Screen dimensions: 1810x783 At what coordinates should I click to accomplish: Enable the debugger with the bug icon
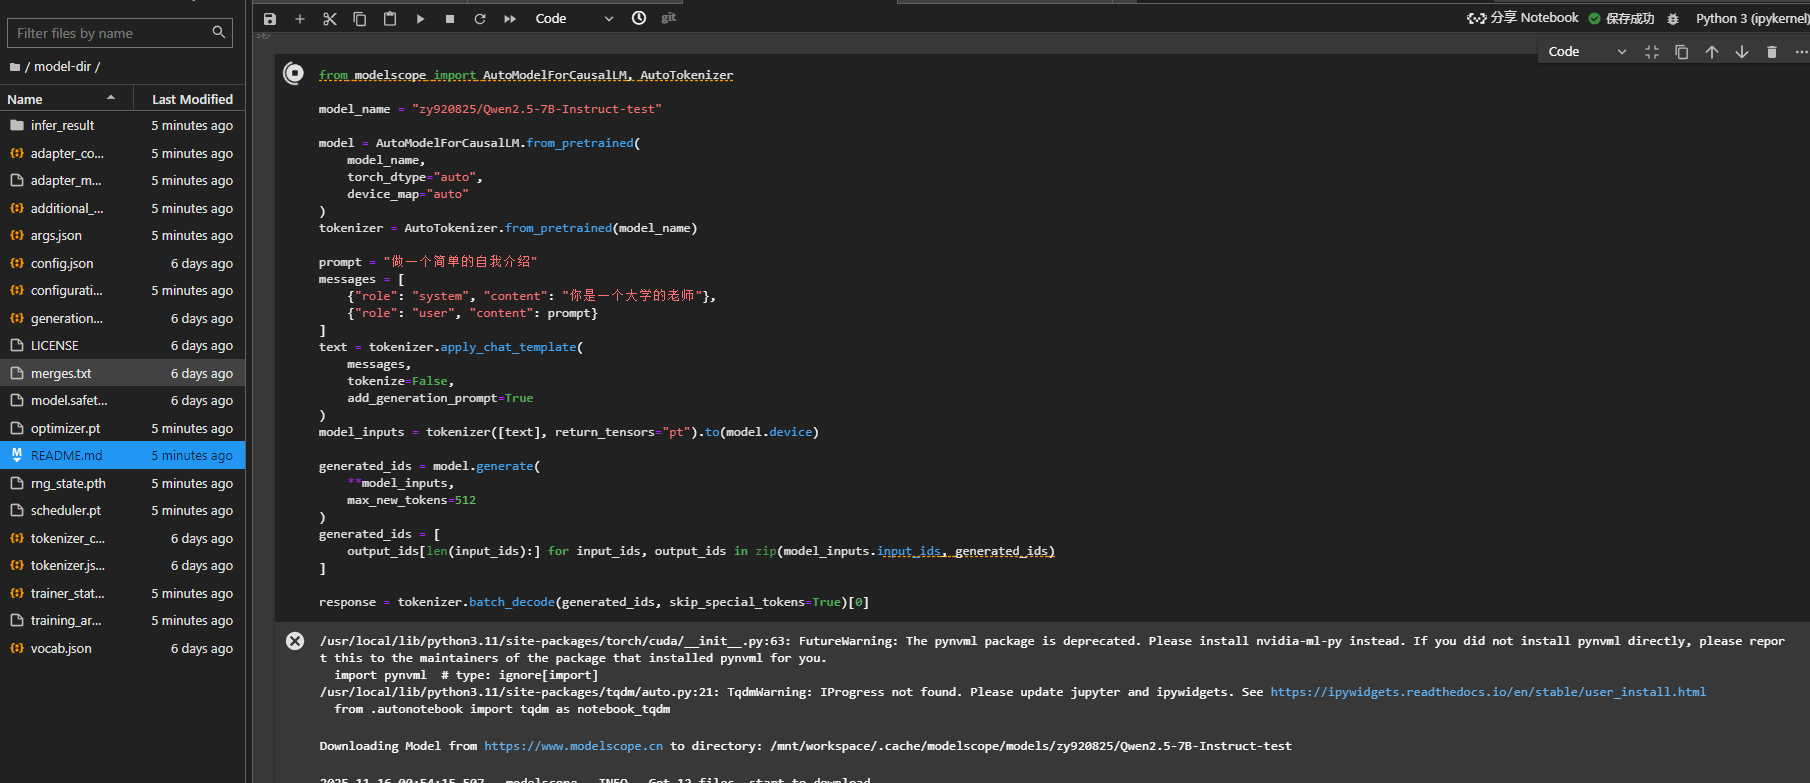[x=1673, y=19]
